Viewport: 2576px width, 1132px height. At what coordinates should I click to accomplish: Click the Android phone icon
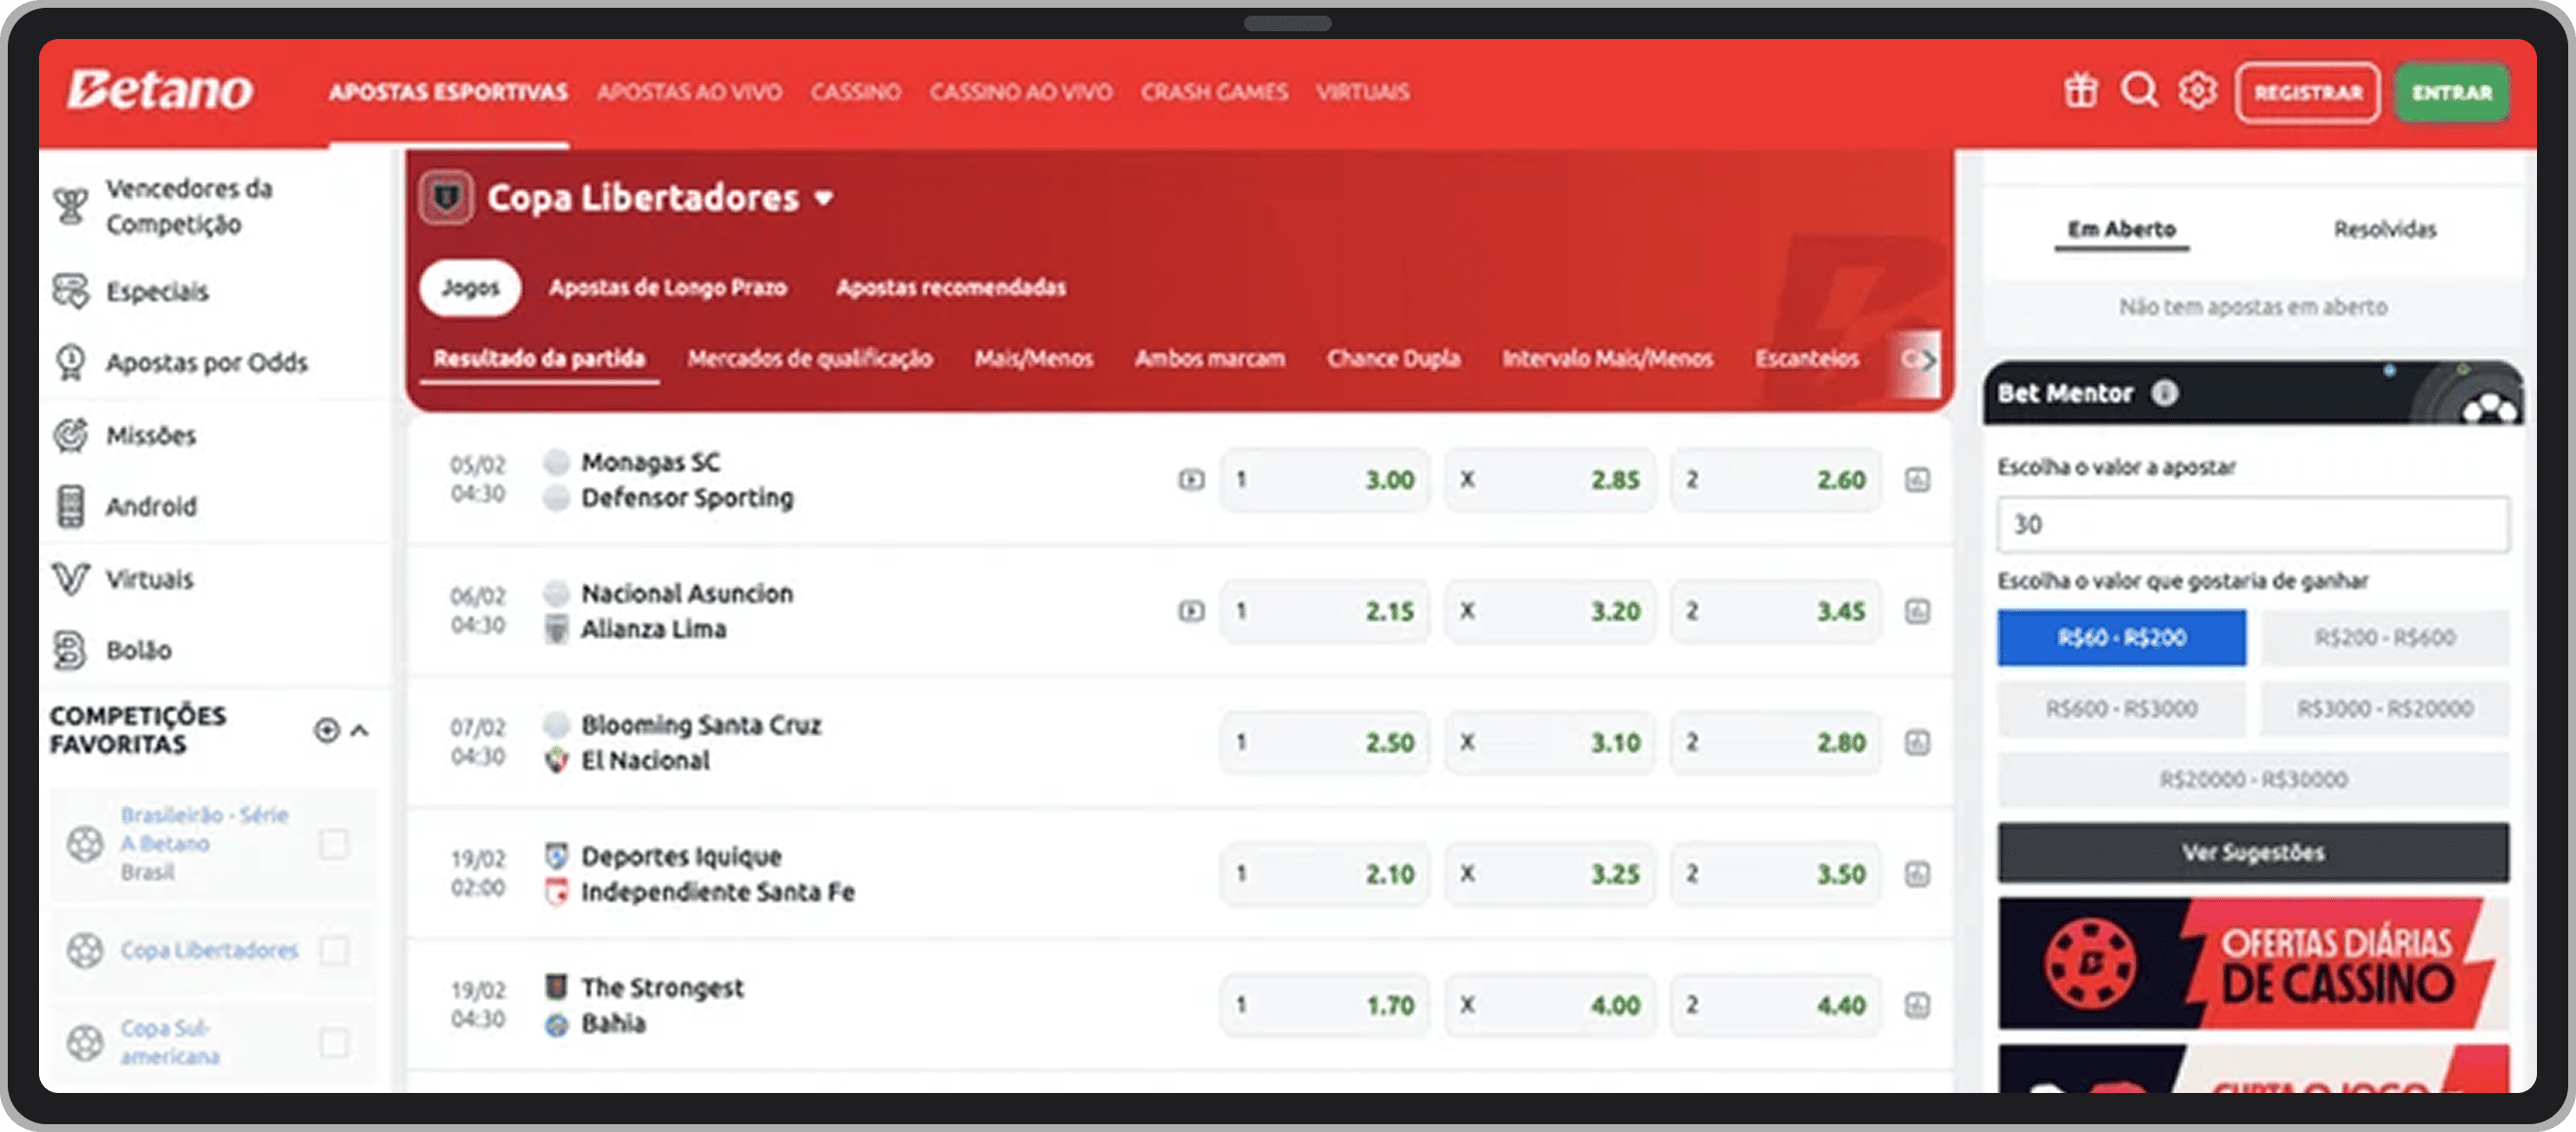click(x=71, y=506)
